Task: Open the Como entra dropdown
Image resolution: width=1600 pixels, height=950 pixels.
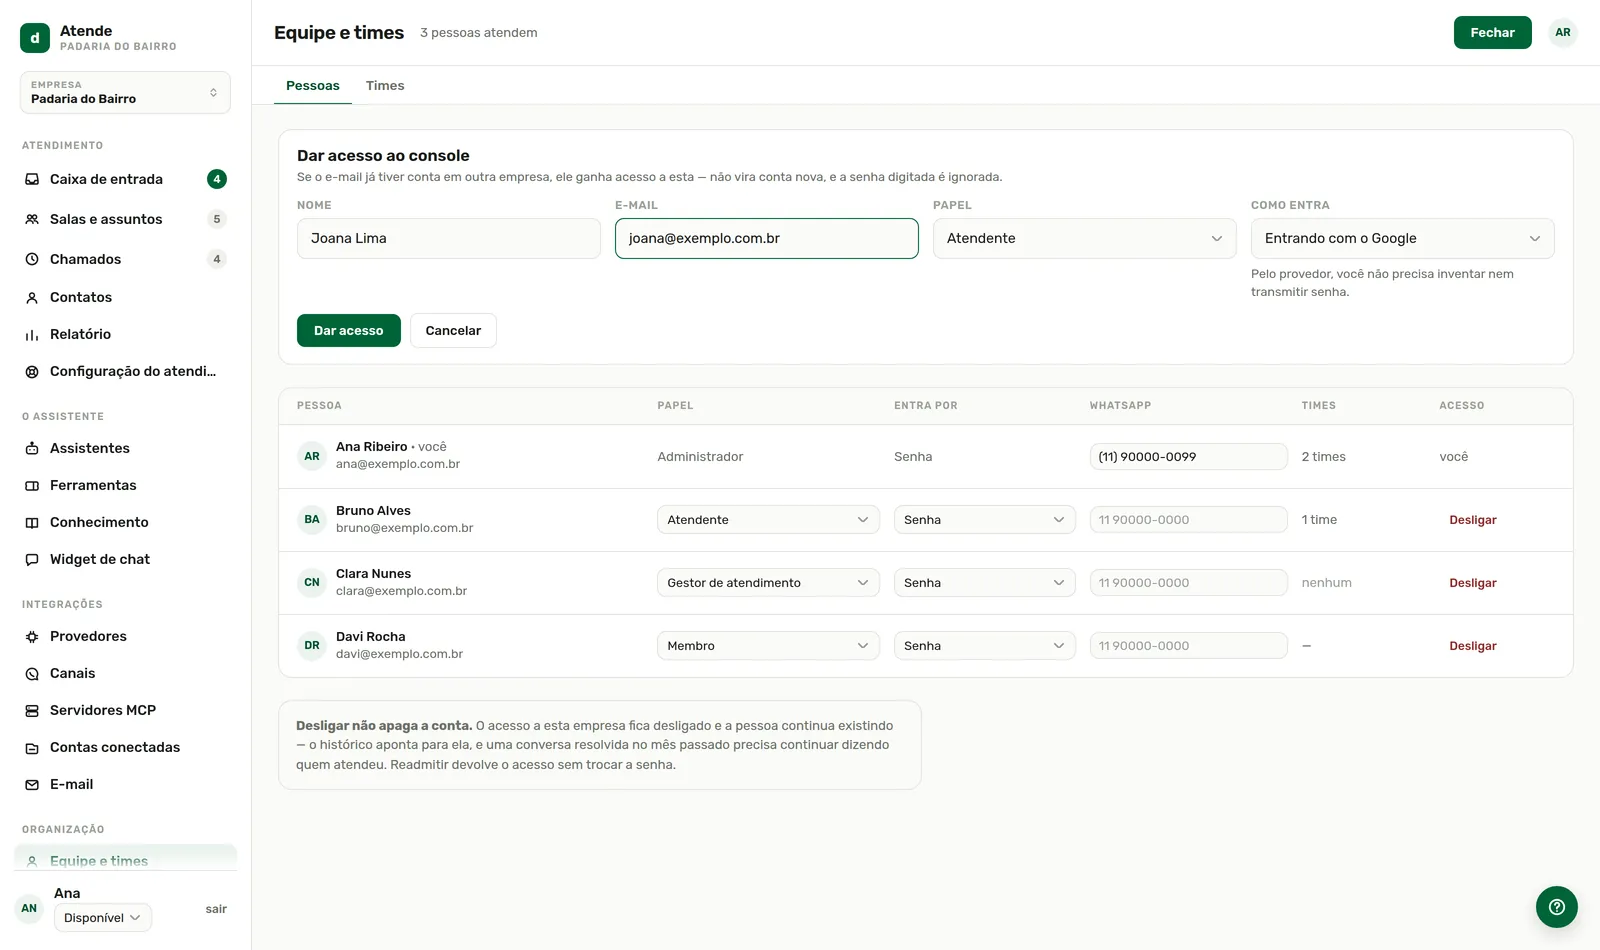Action: coord(1403,239)
